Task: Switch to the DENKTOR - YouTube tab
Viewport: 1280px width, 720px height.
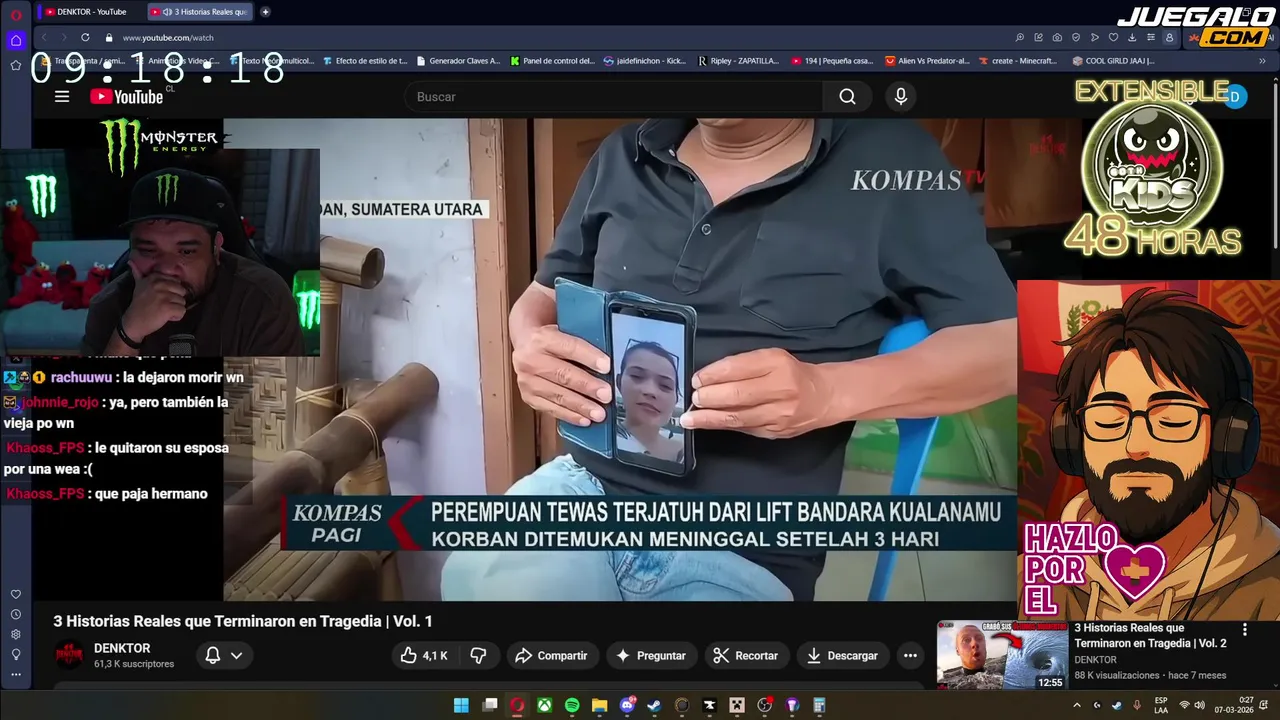Action: tap(90, 12)
